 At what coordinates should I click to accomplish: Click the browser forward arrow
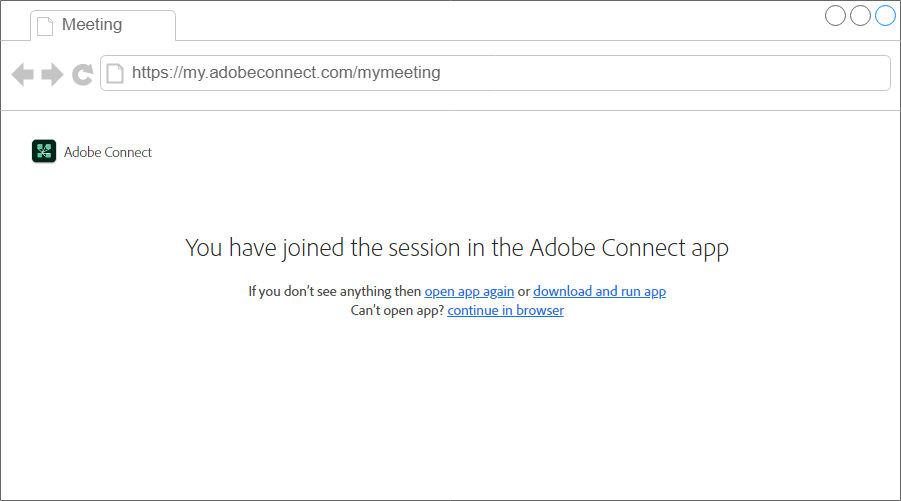52,74
